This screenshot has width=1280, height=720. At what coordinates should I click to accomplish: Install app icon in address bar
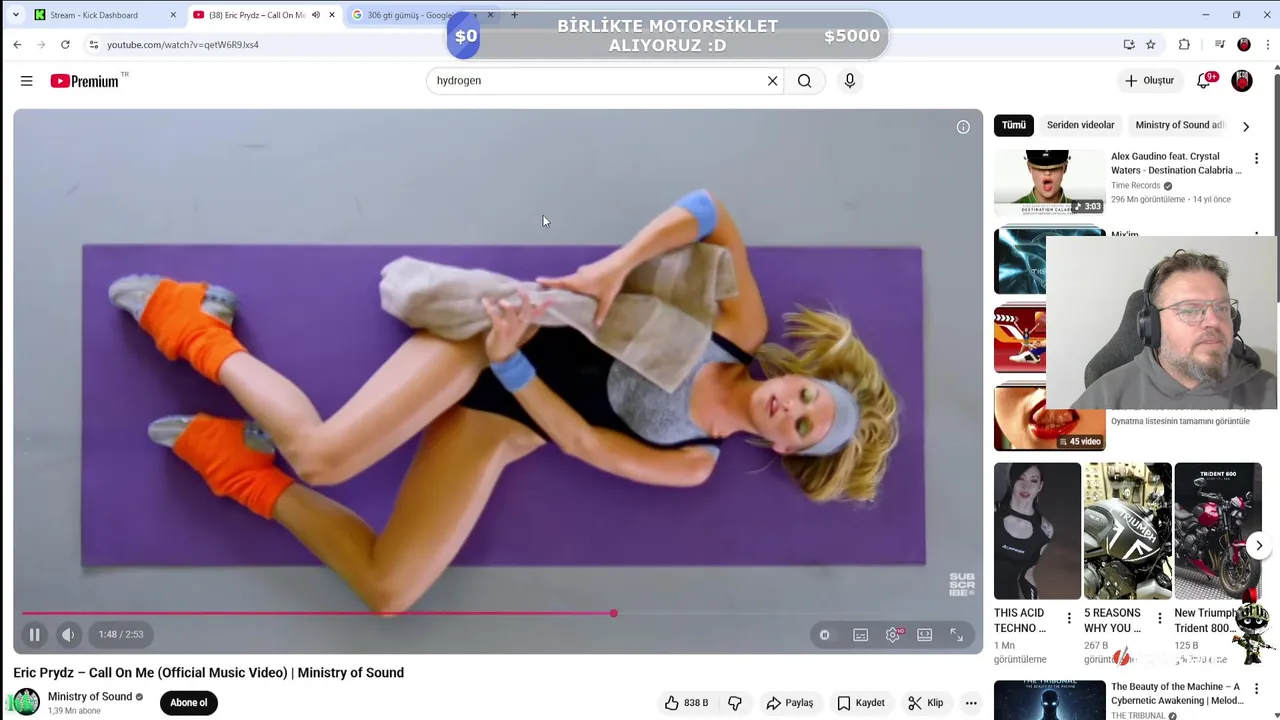[x=1129, y=45]
